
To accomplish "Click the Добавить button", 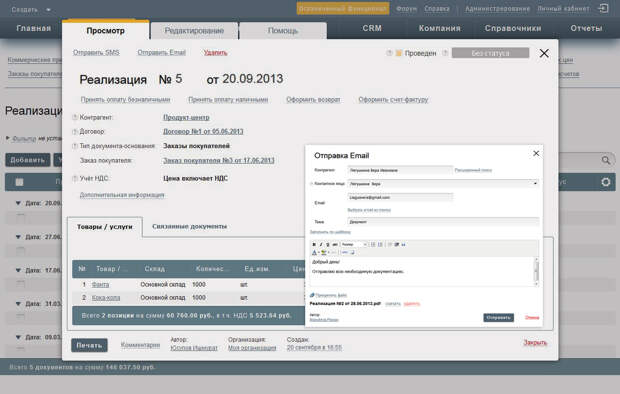I will (28, 160).
